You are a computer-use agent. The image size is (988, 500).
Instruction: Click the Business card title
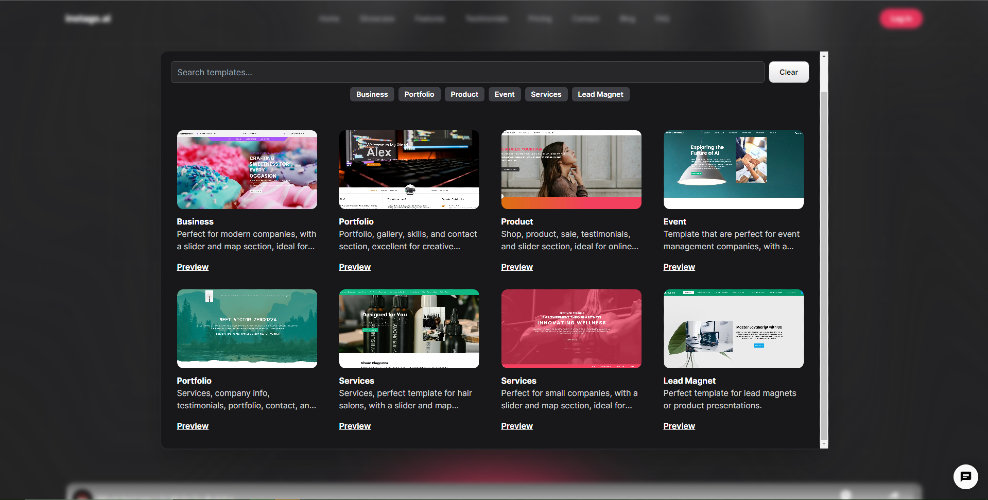195,222
